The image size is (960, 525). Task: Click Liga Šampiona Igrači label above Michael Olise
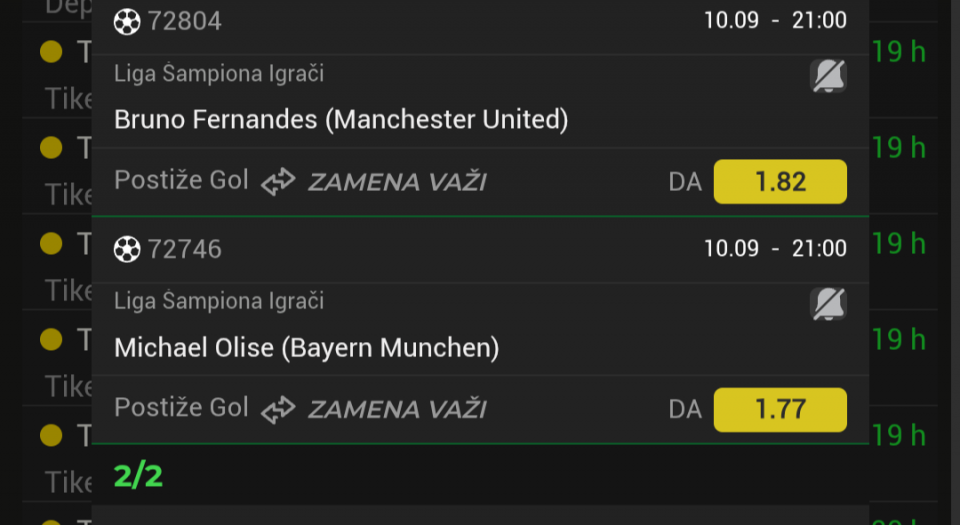(219, 301)
